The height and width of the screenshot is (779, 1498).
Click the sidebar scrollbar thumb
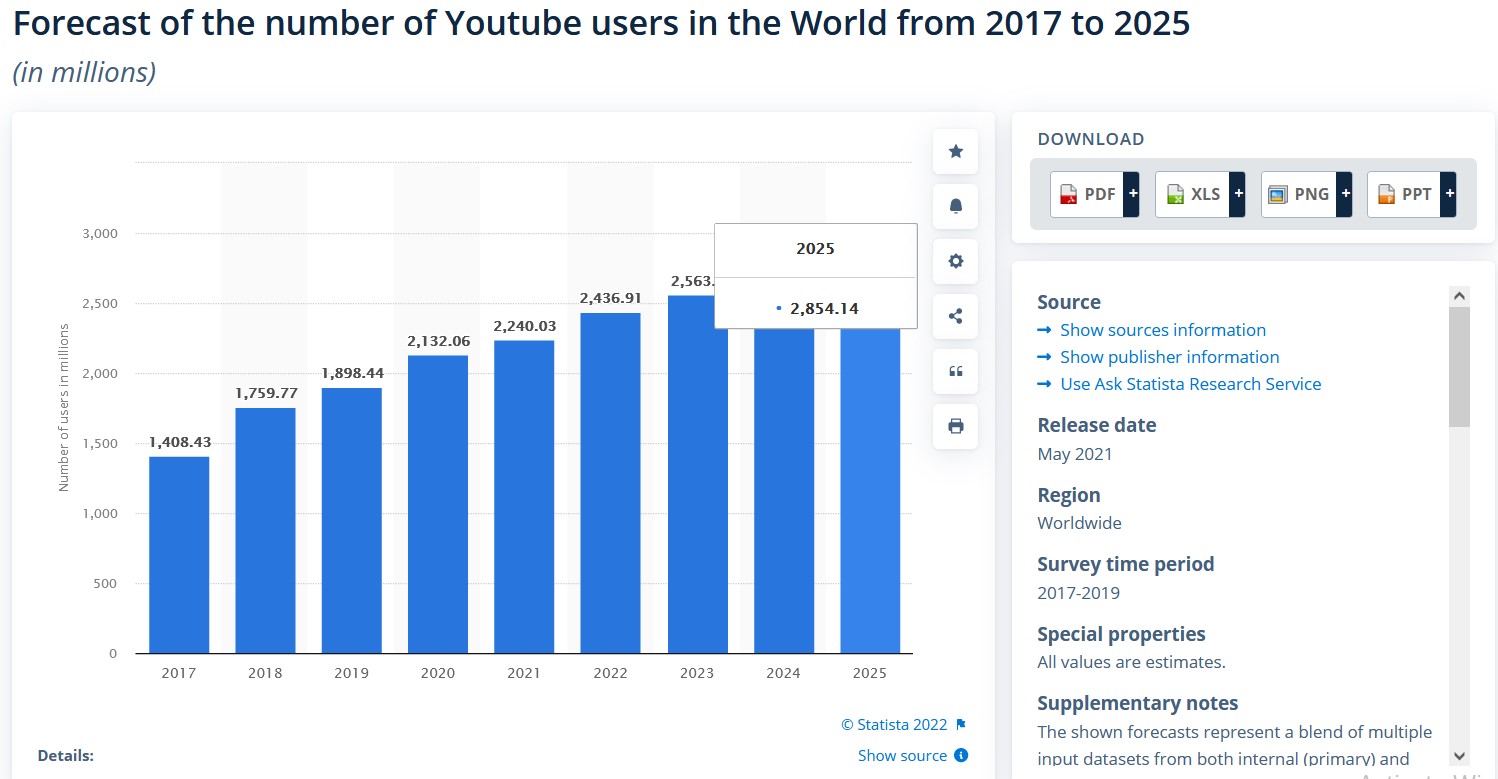(x=1459, y=367)
